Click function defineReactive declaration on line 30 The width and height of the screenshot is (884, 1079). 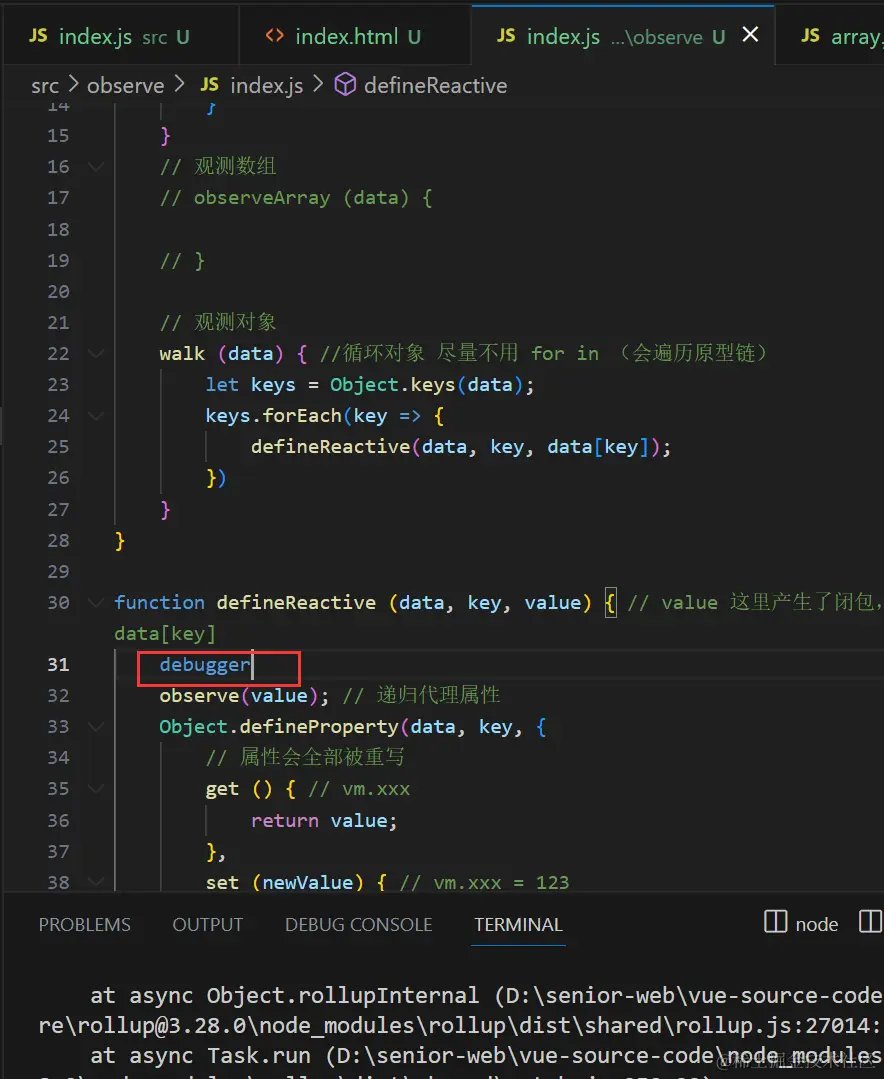coord(245,603)
